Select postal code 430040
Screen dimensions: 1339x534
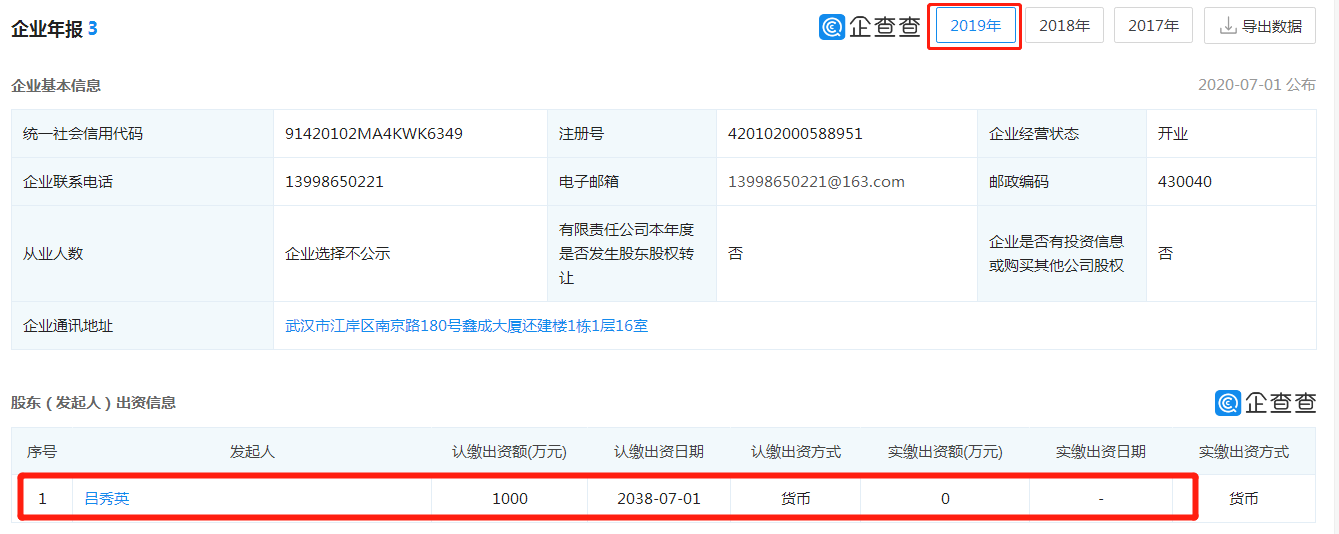pos(1185,182)
